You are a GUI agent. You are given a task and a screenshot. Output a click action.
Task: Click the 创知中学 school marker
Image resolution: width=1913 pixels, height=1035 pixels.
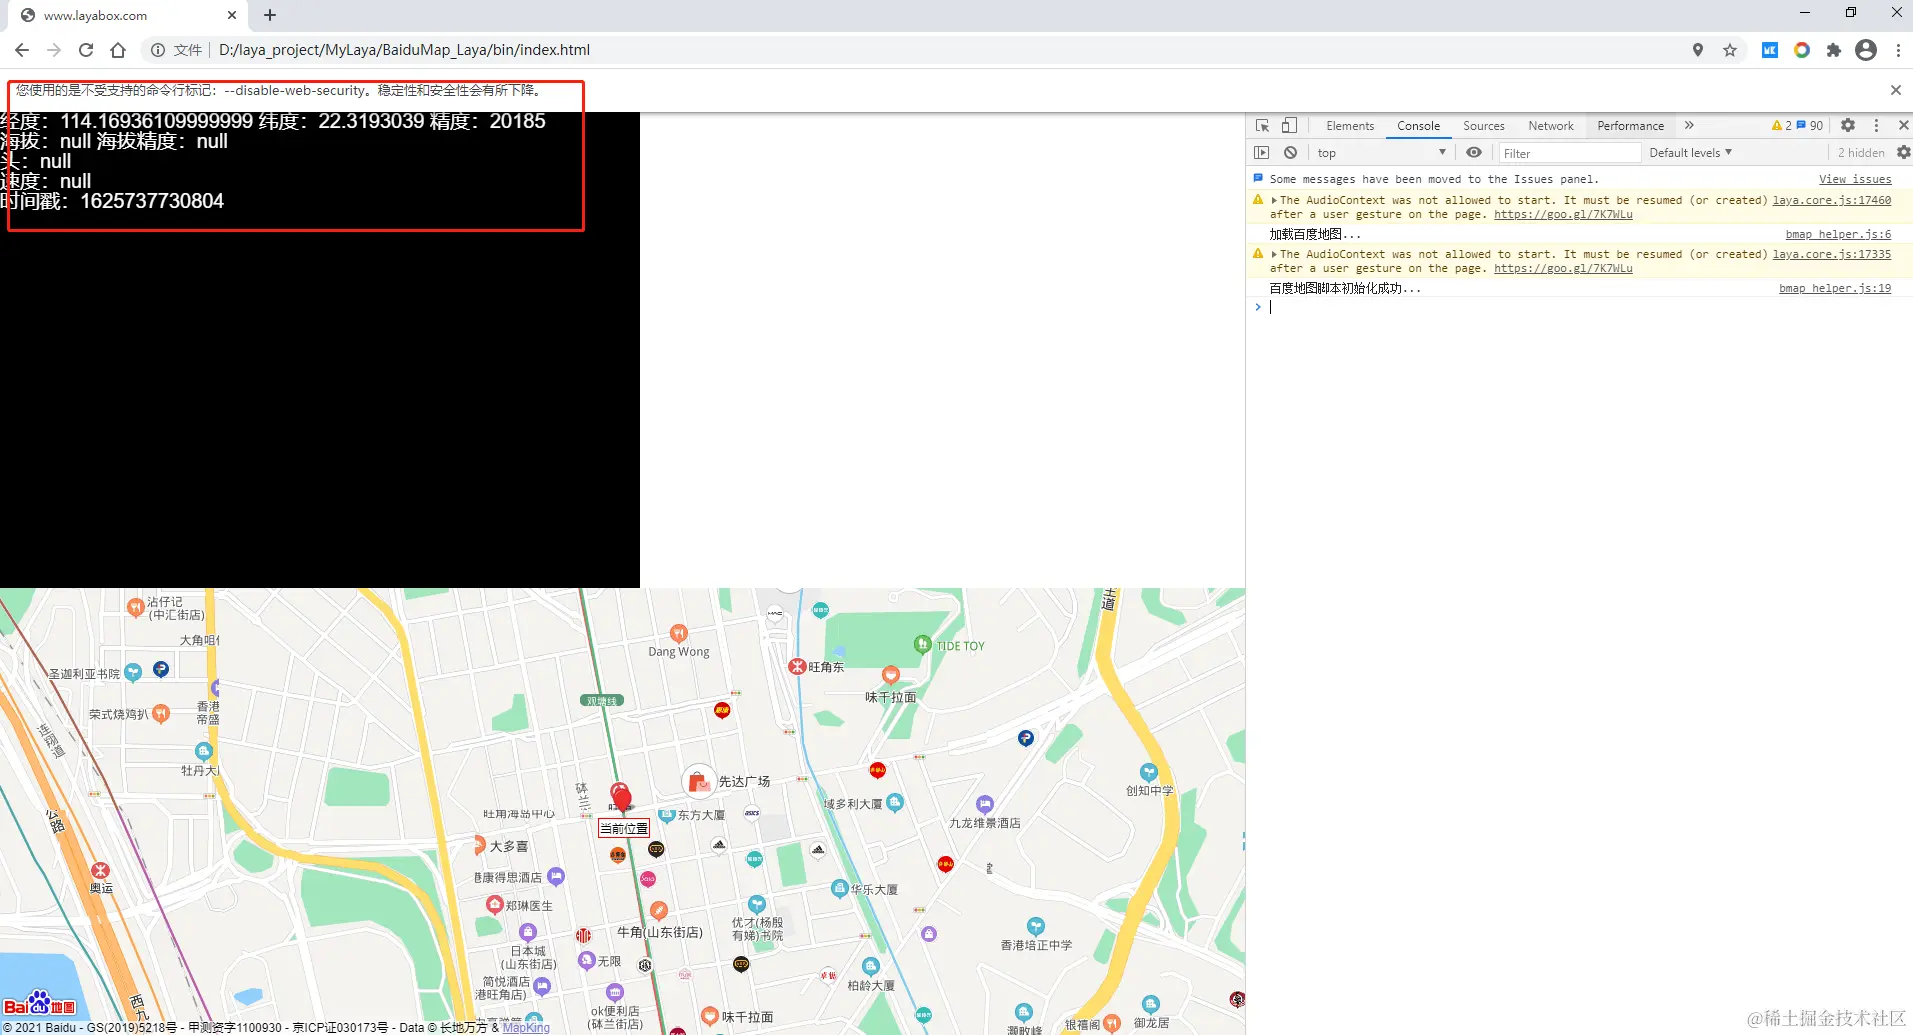tap(1149, 772)
